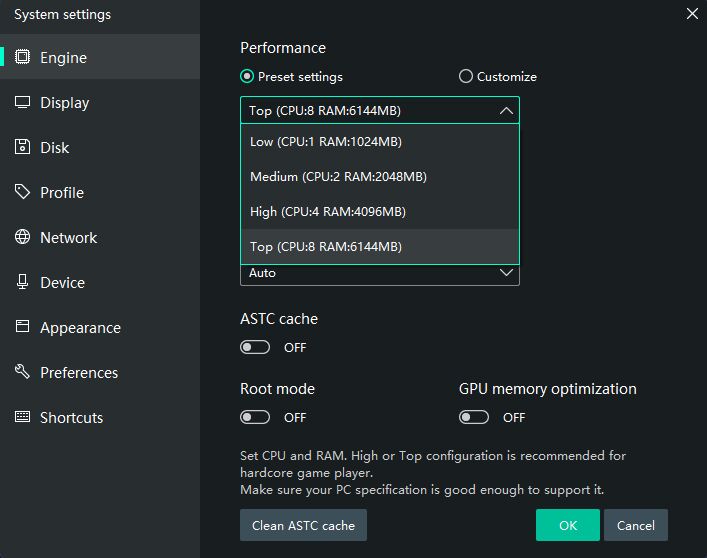Click the Engine chip icon in sidebar
The image size is (707, 558).
point(22,57)
